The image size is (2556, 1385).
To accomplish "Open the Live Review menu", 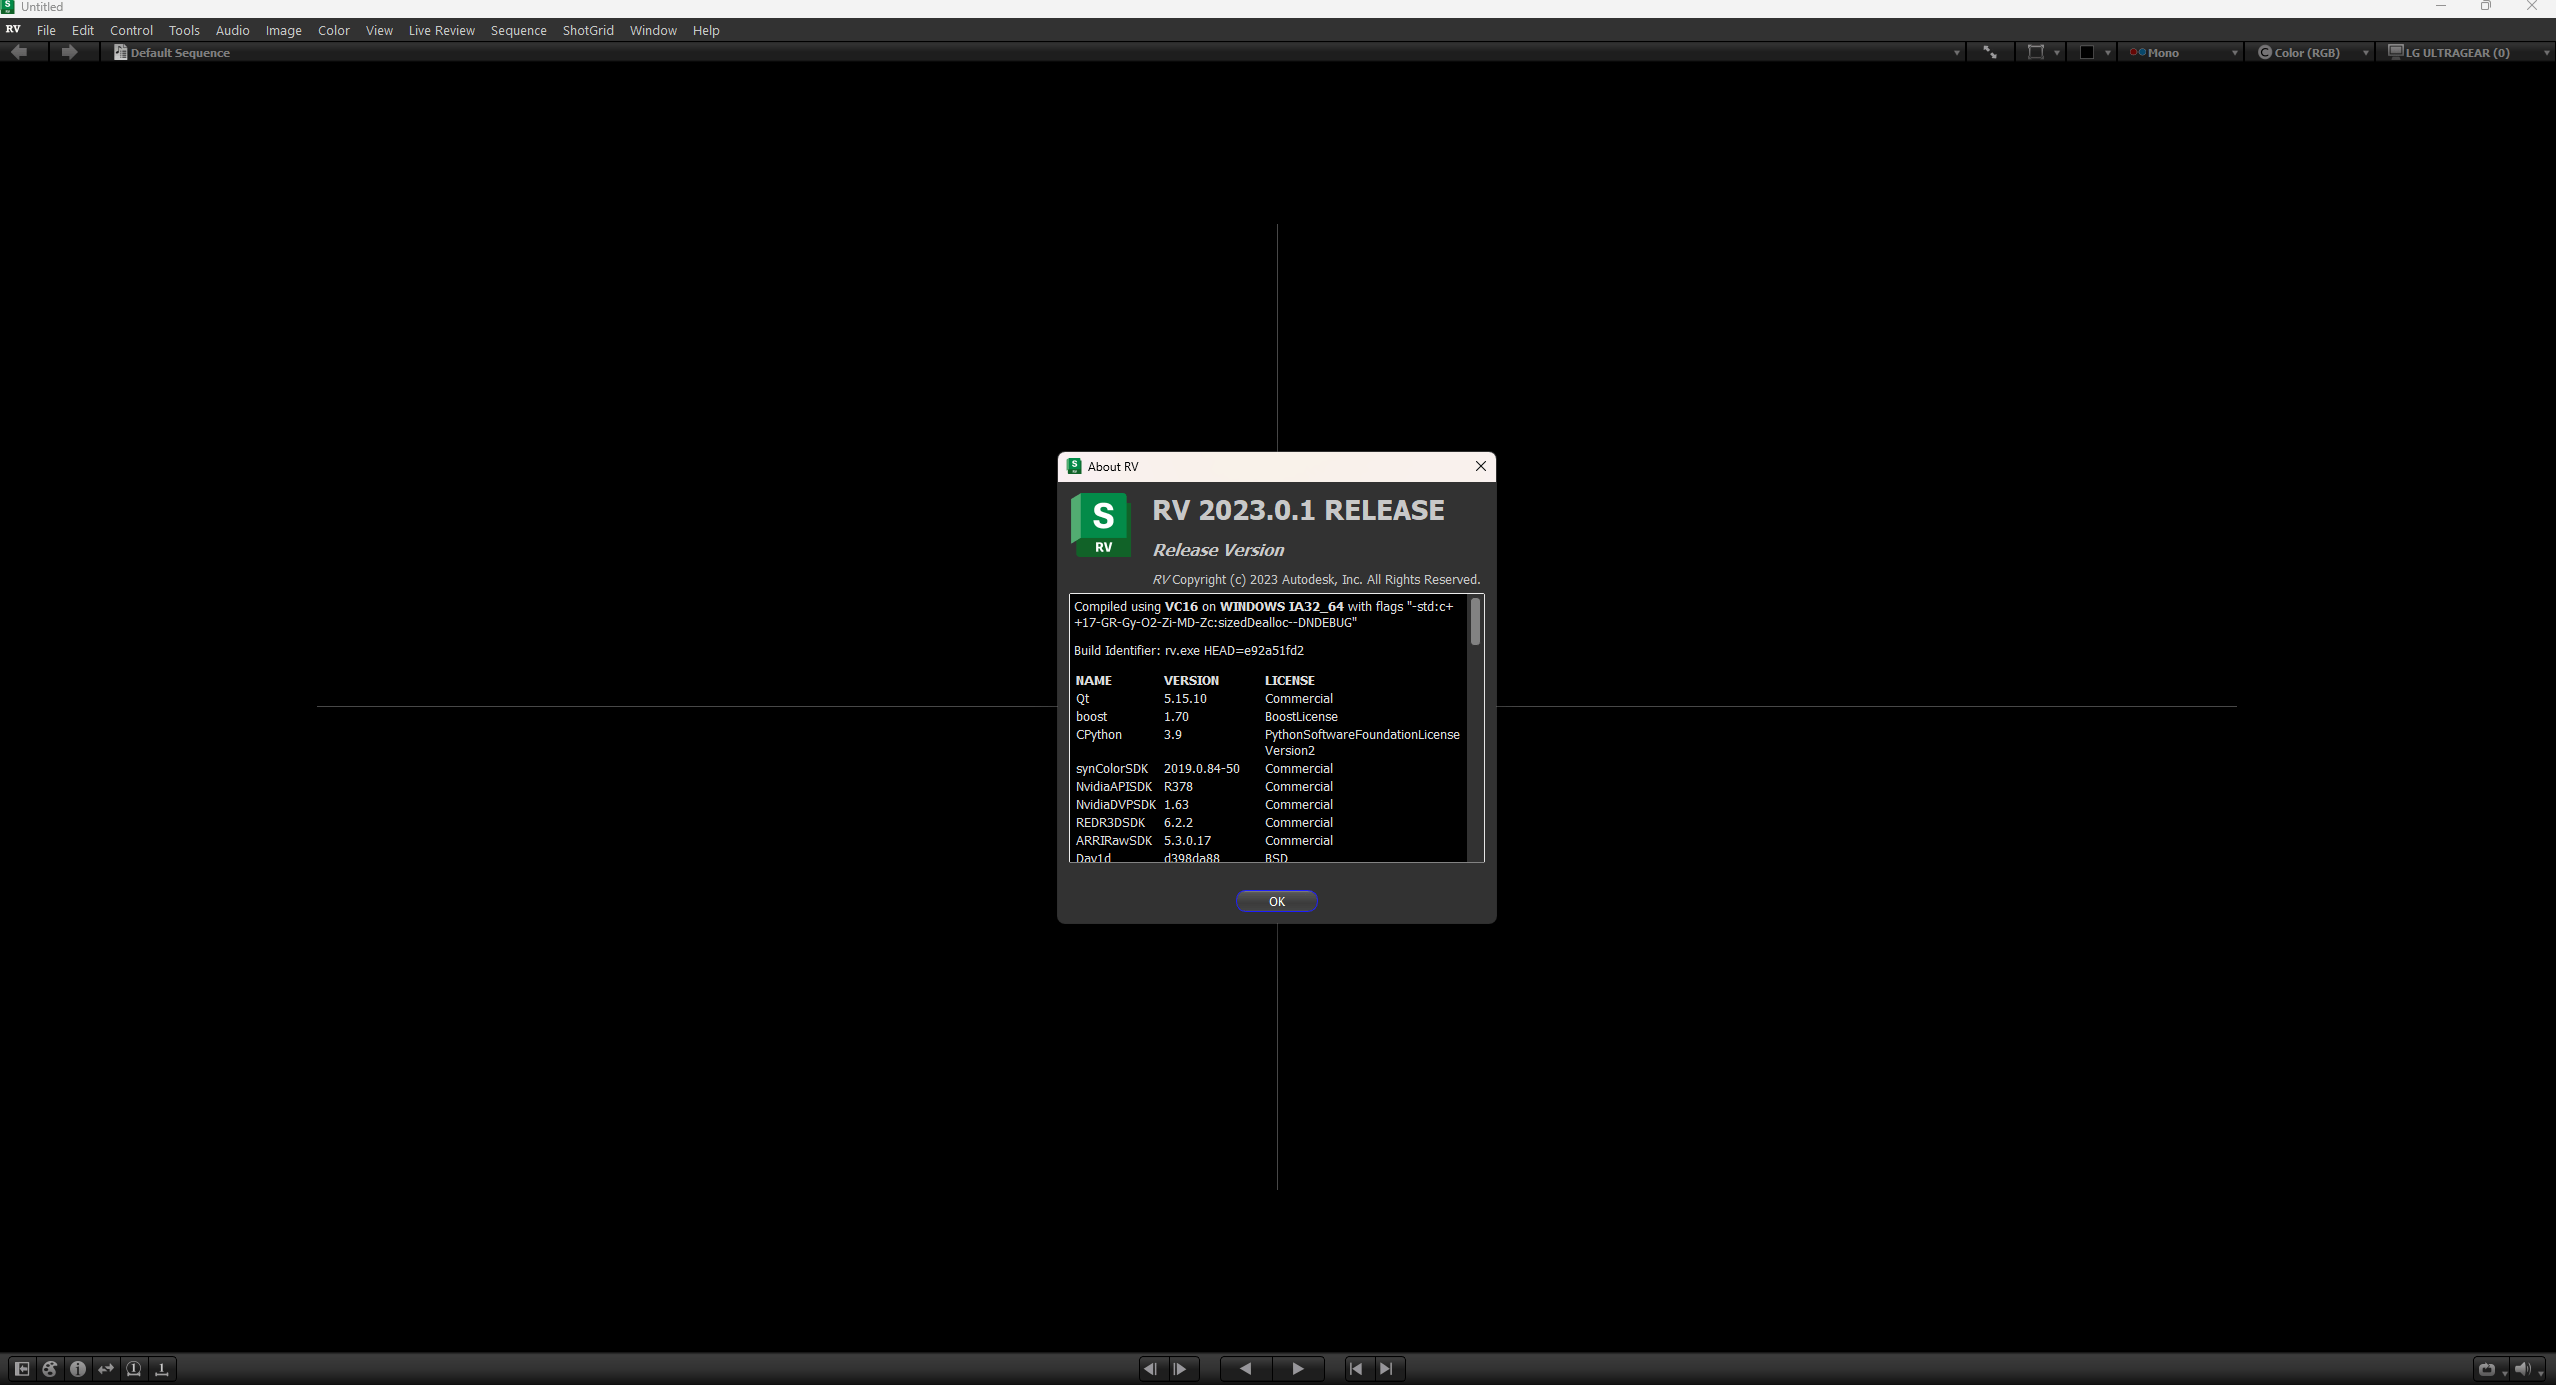I will 442,30.
